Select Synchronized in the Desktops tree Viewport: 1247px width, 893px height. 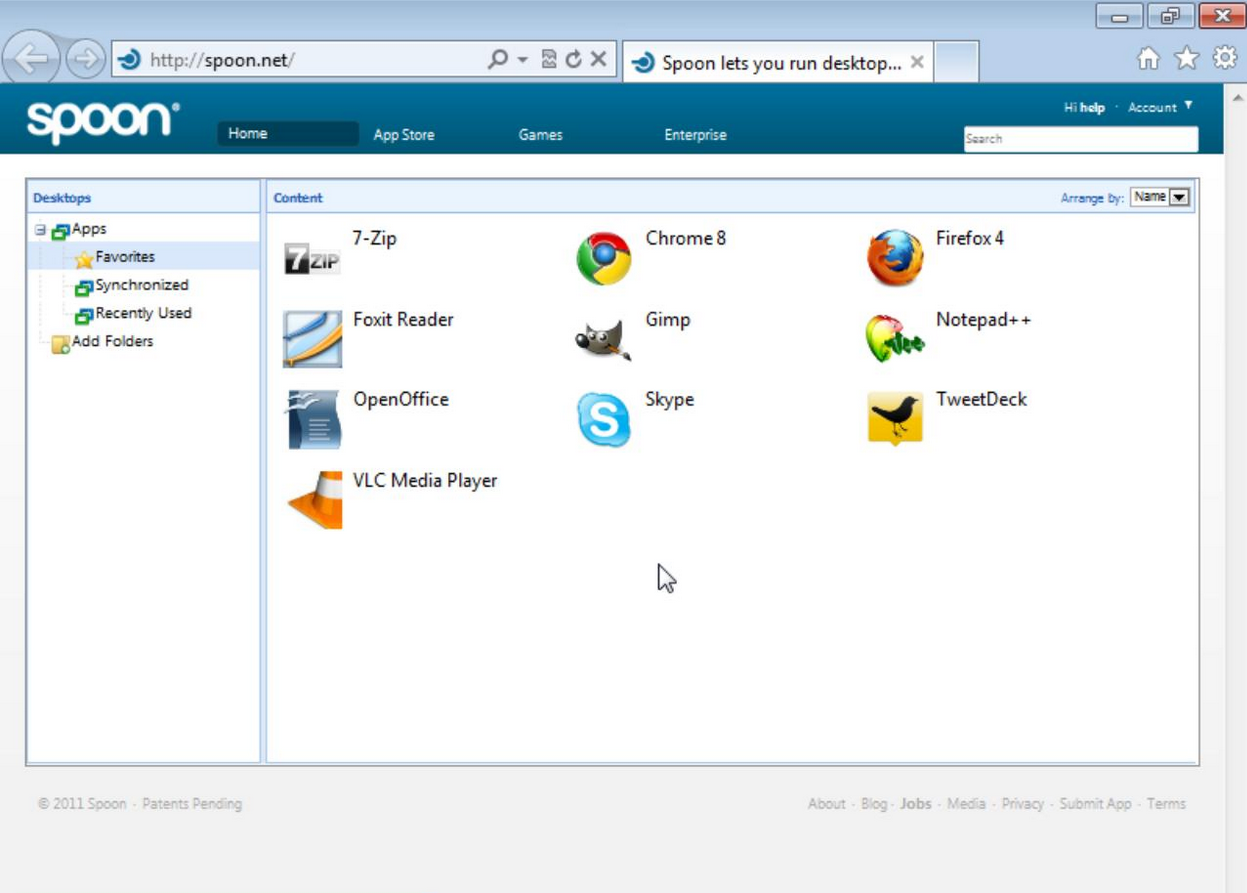pyautogui.click(x=142, y=285)
